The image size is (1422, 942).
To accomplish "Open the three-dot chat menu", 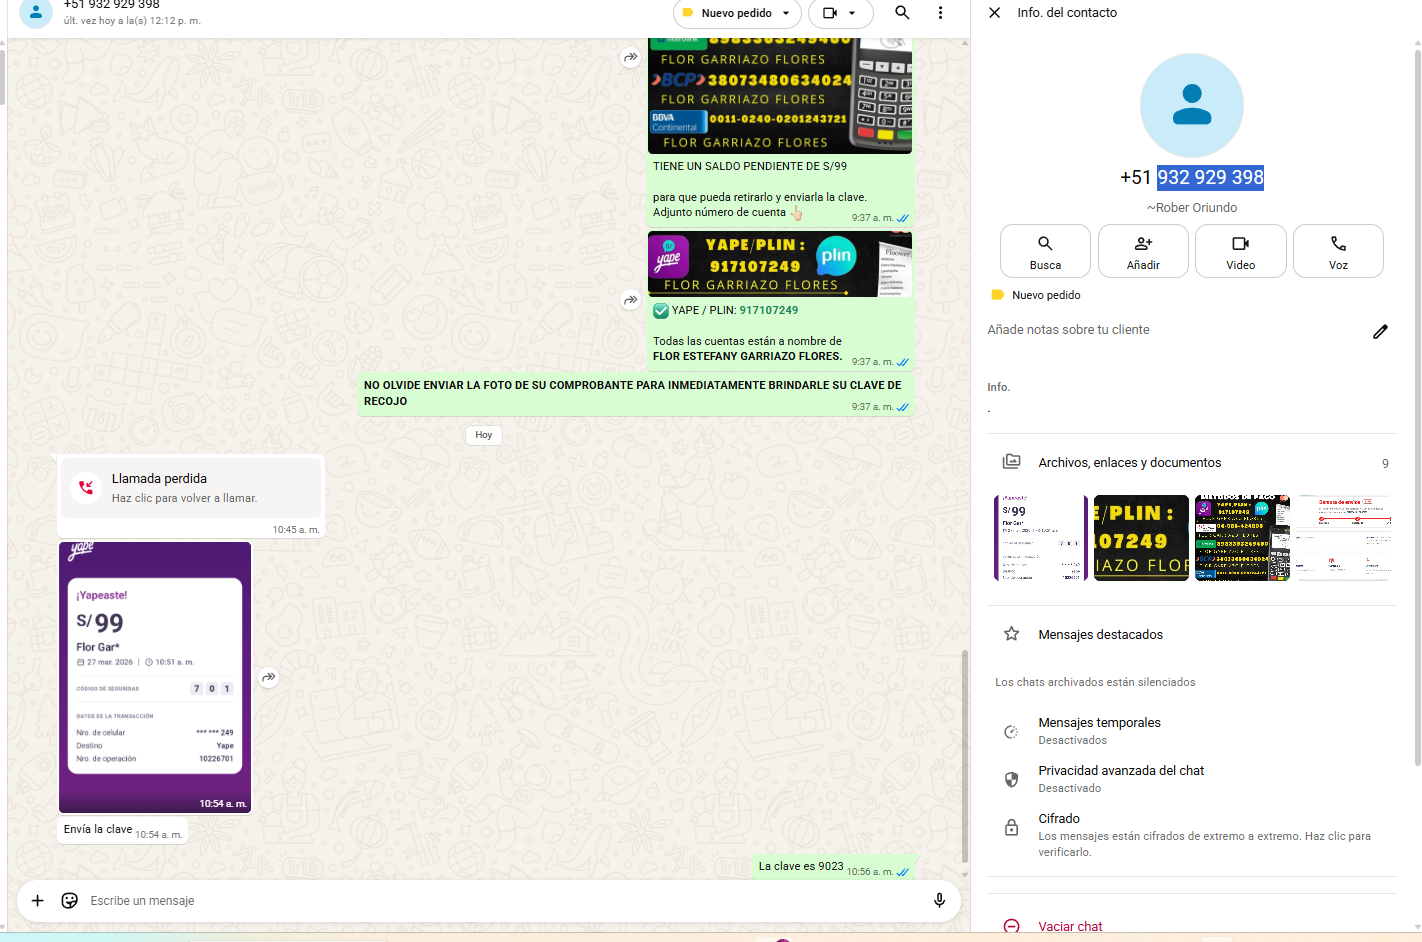I will 940,13.
